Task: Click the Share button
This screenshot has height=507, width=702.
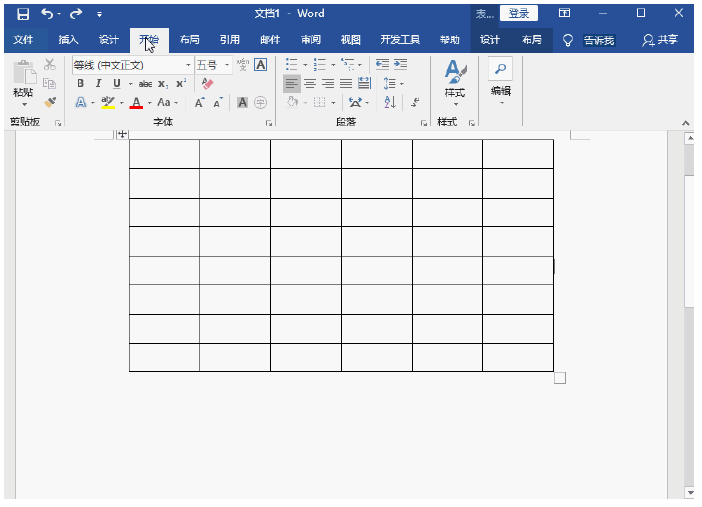Action: point(661,40)
